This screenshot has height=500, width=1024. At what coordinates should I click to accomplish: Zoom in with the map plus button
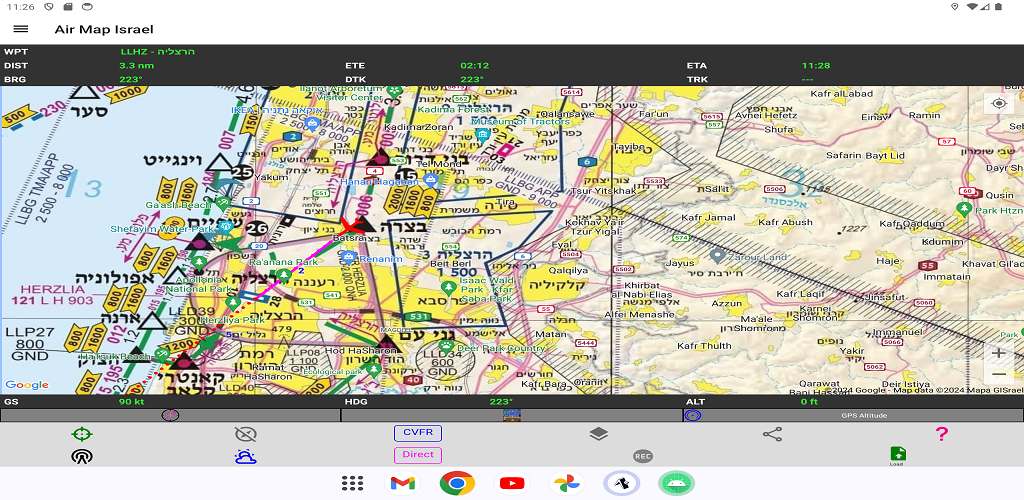tap(999, 353)
